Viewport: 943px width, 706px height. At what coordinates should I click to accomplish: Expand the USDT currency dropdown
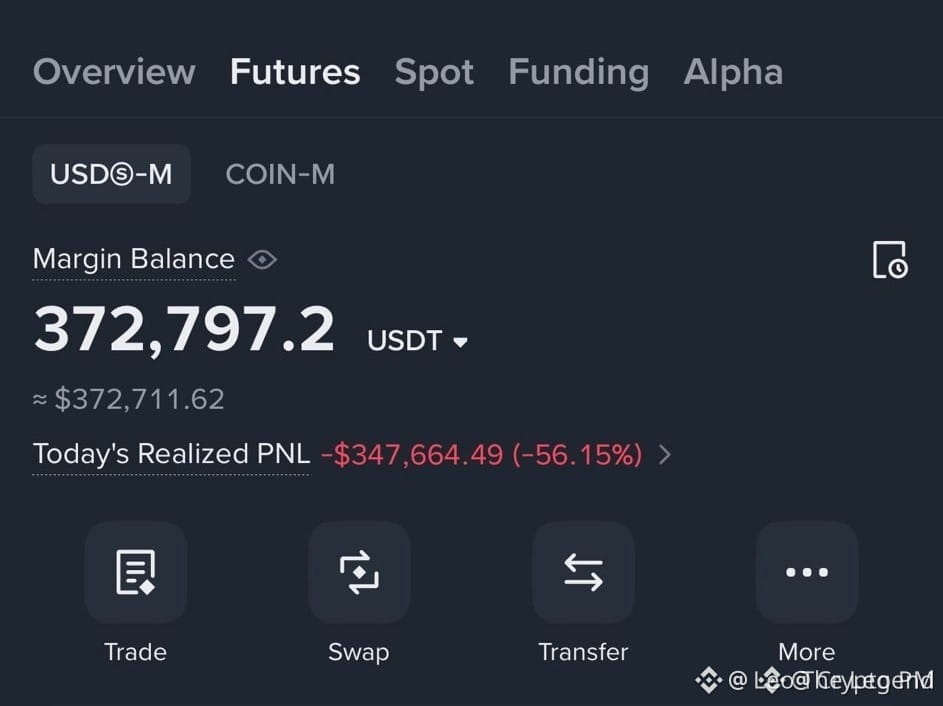click(x=417, y=341)
